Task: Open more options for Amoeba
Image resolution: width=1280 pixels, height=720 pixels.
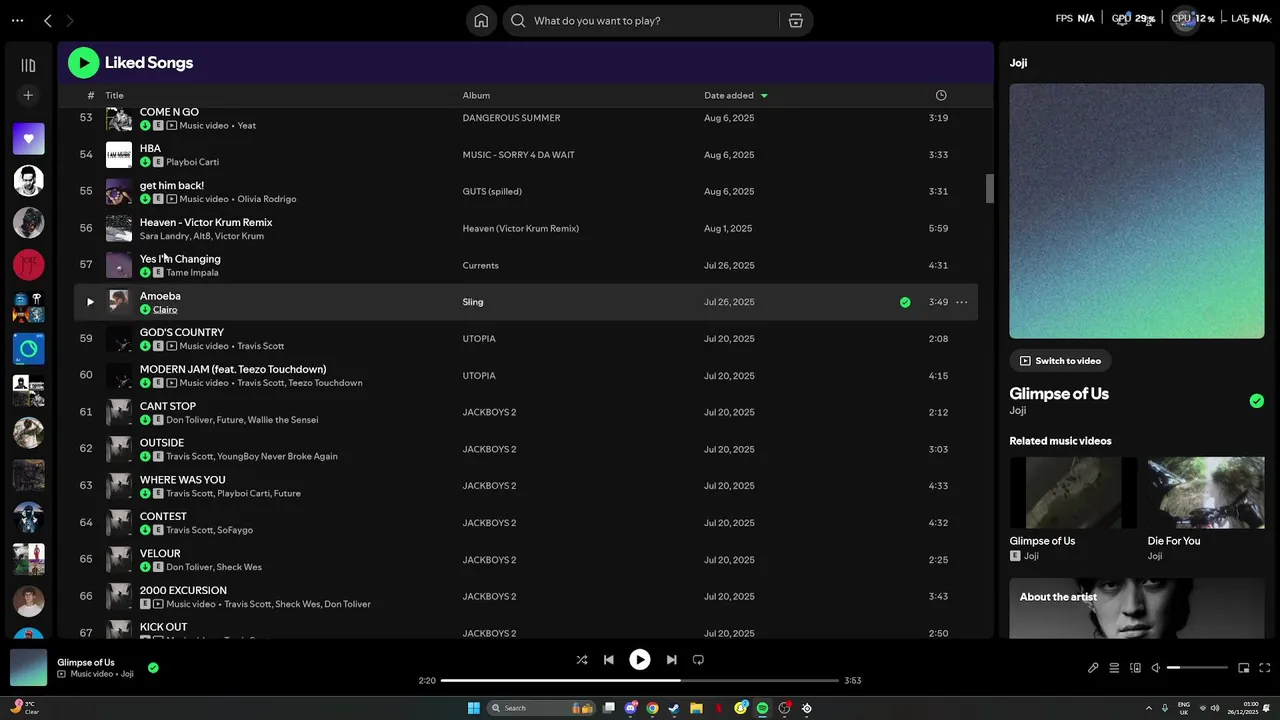Action: 962,302
